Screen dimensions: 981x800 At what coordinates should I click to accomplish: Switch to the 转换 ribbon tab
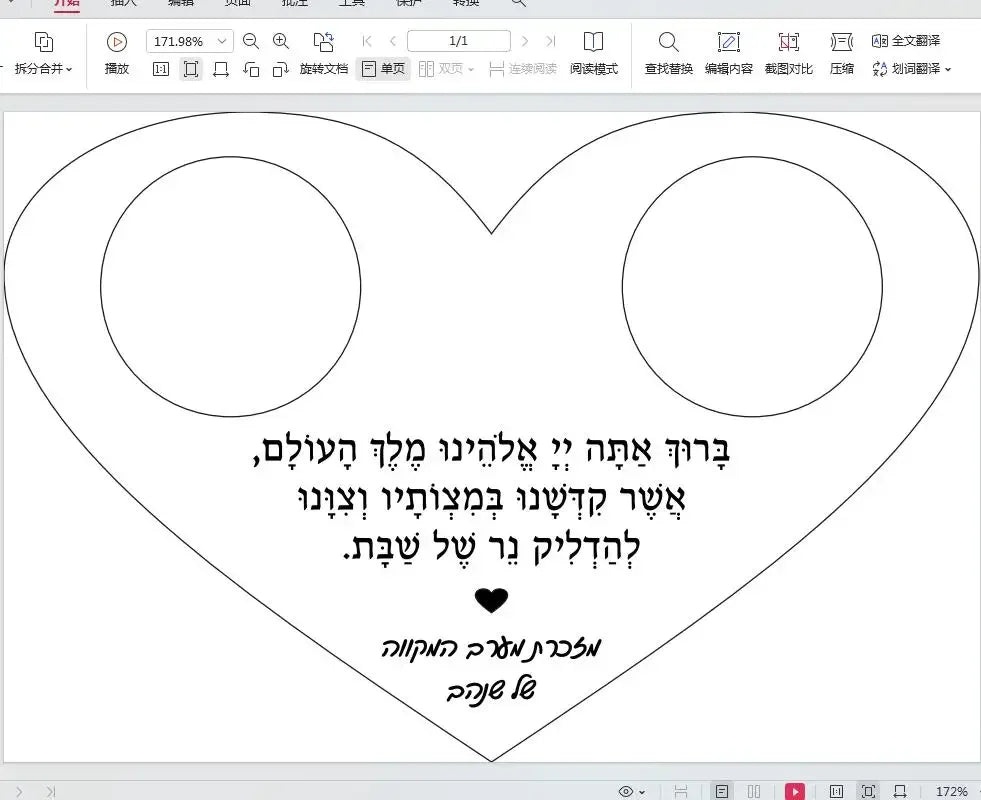coord(466,3)
